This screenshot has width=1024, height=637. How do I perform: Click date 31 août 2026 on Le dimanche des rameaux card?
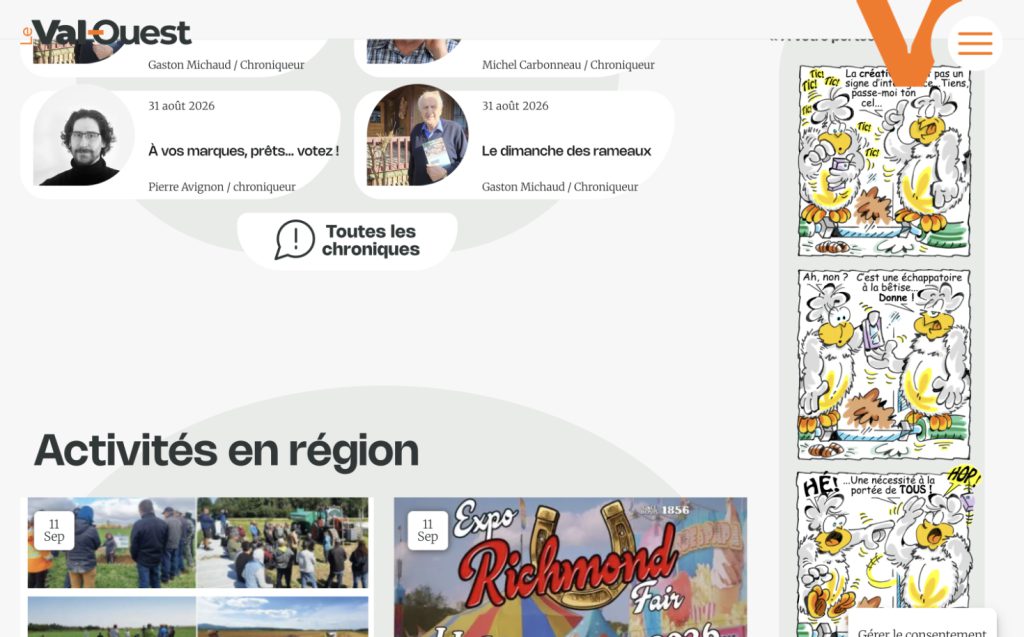515,106
